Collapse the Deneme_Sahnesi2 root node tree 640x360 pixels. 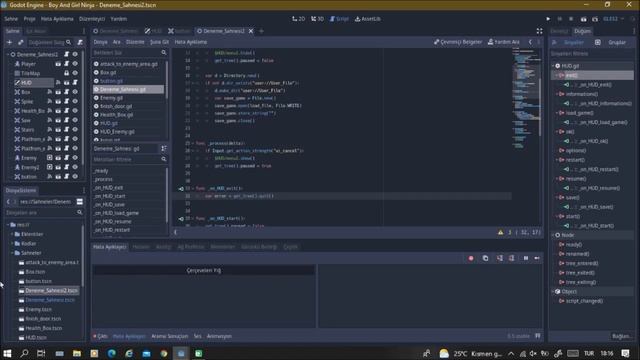[x=8, y=54]
